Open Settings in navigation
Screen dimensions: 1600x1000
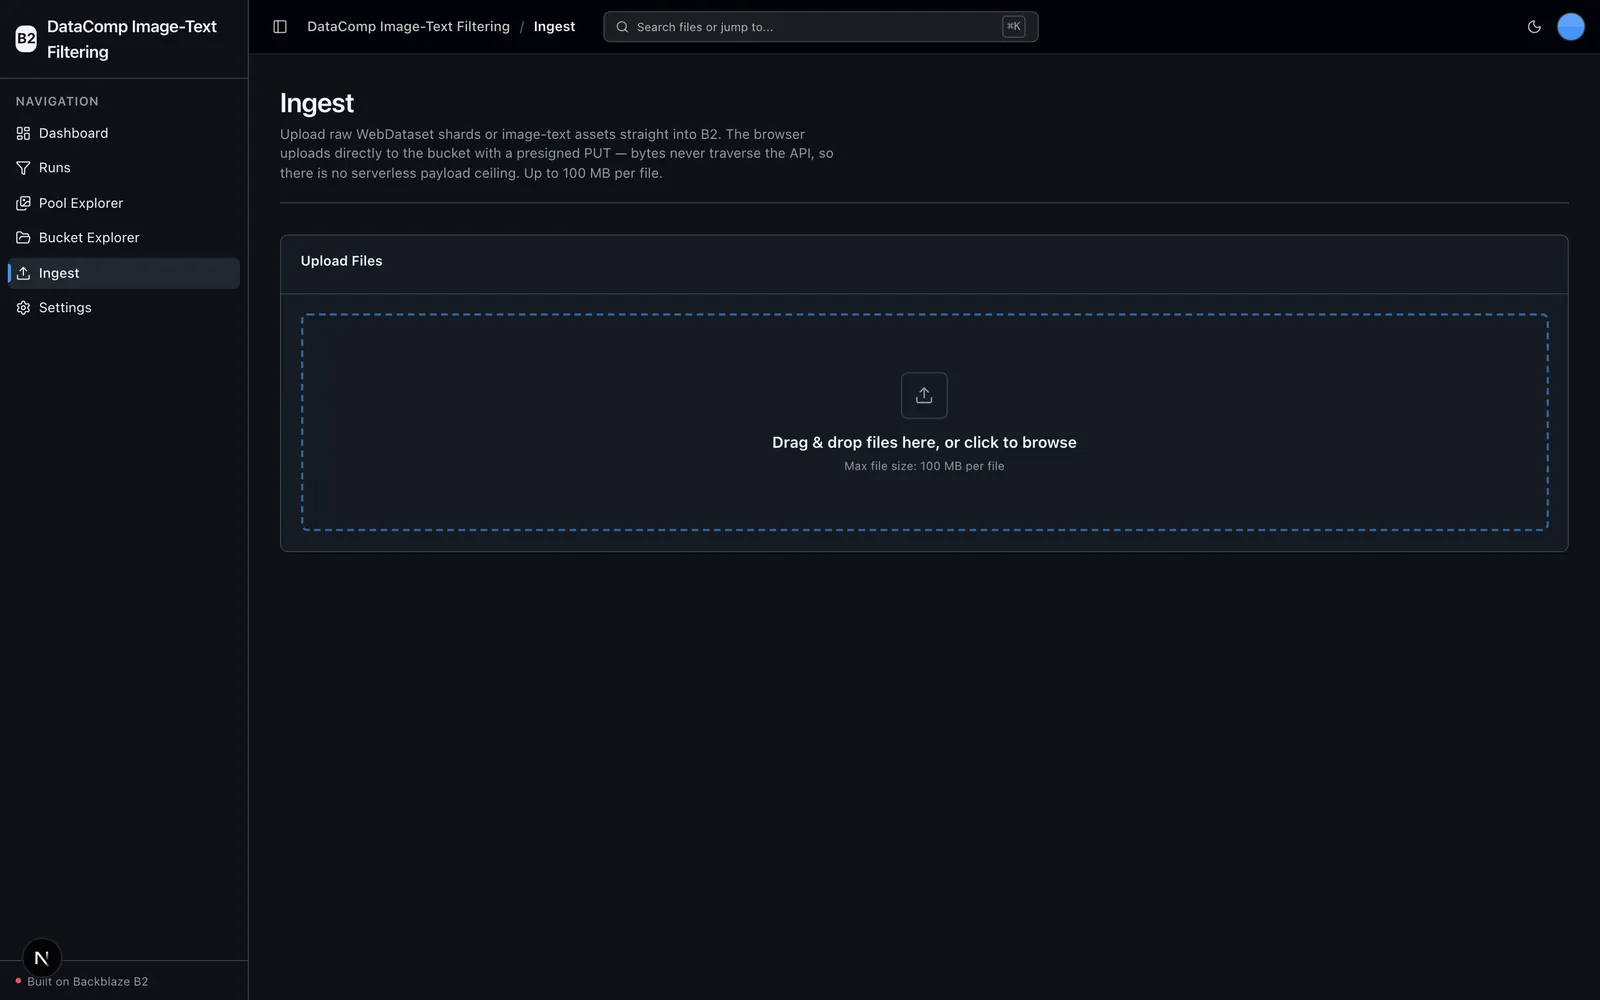coord(124,308)
